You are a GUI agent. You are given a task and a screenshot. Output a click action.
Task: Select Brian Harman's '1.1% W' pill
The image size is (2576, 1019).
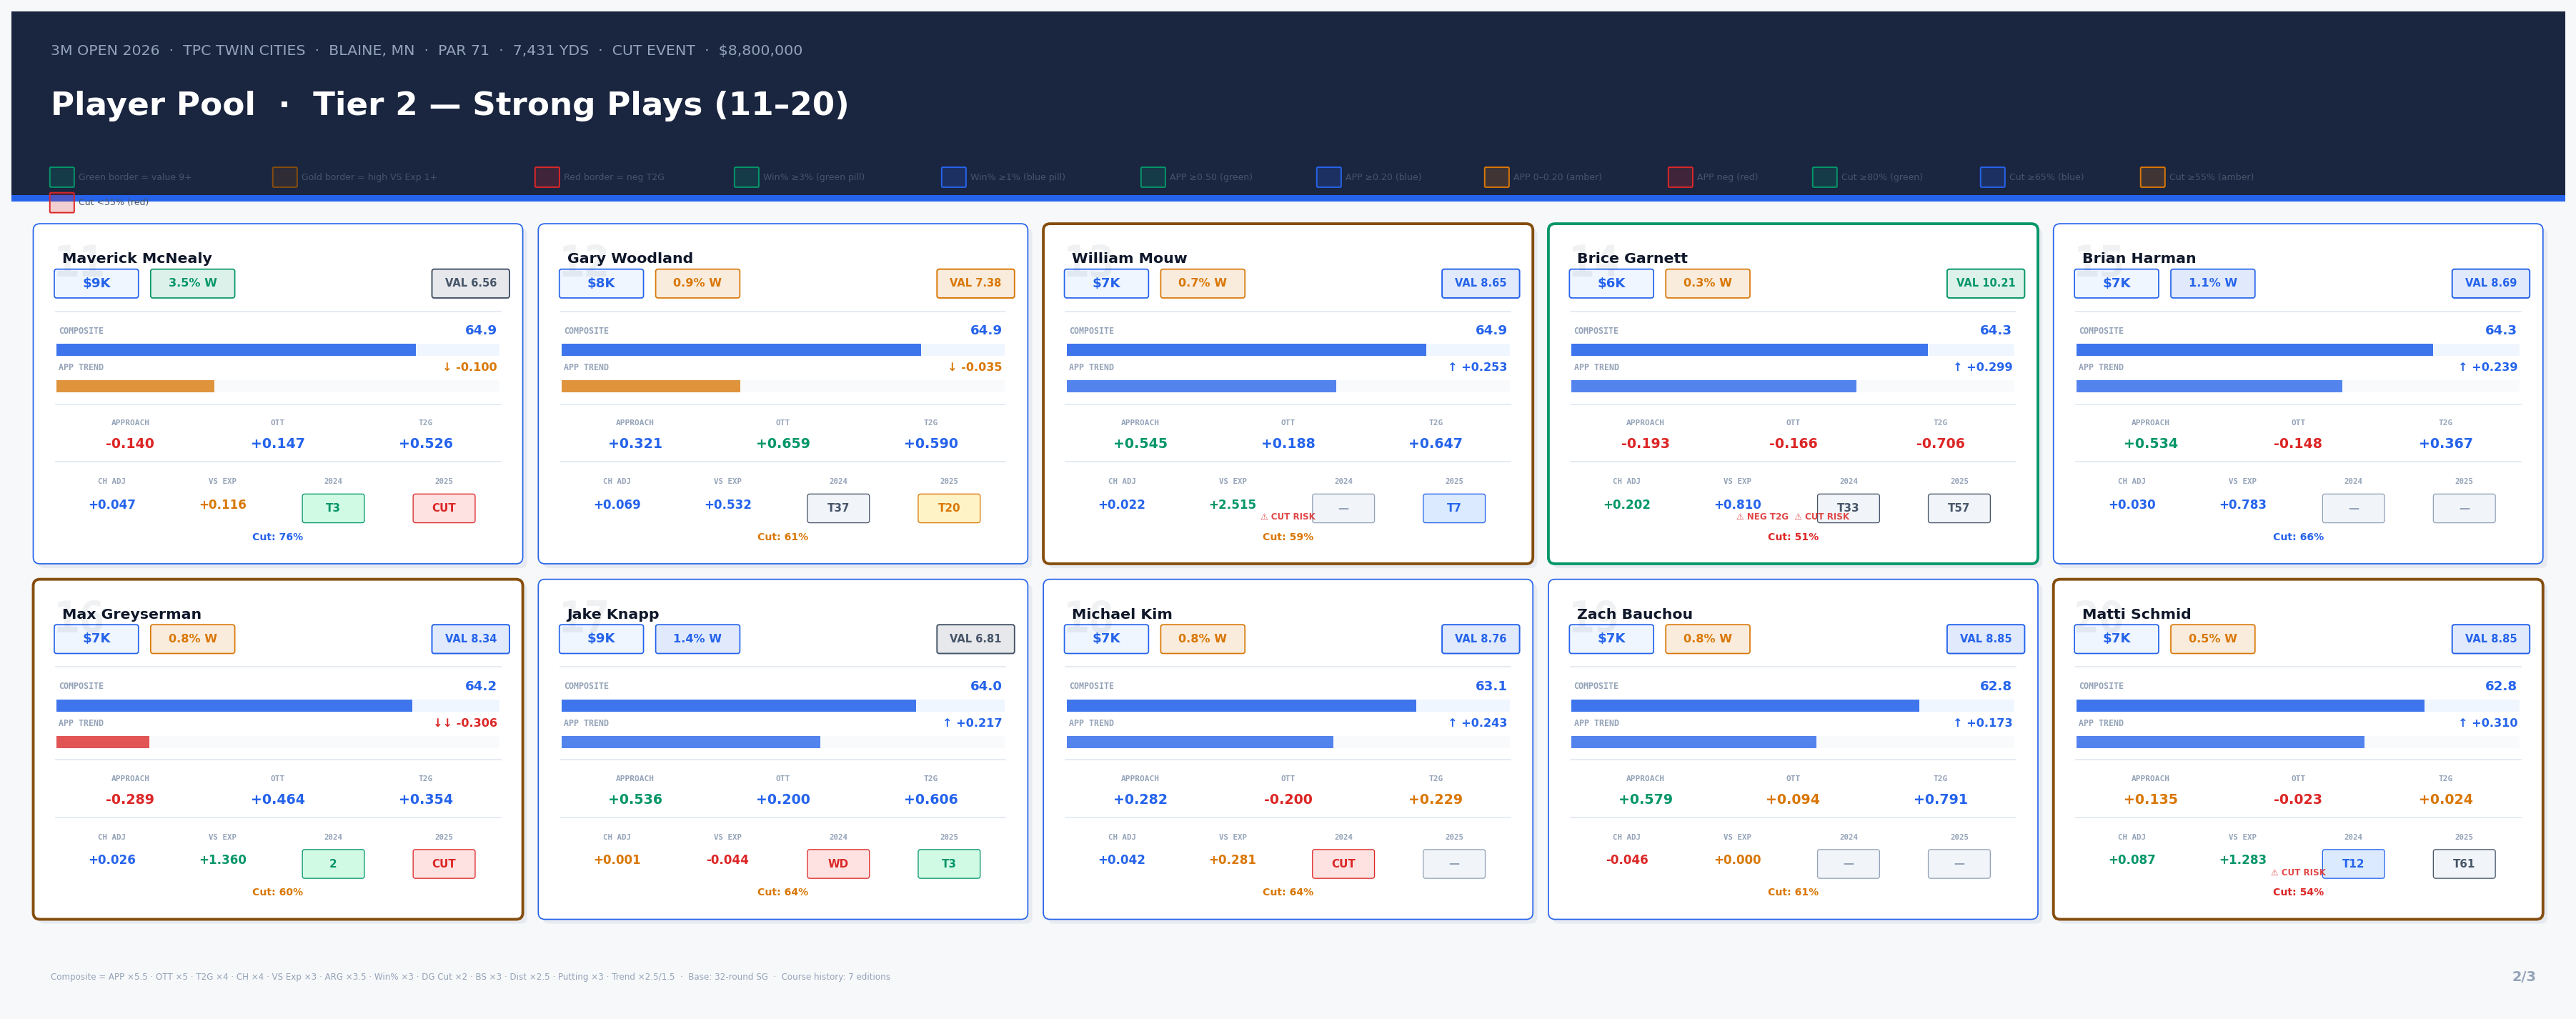(2213, 283)
